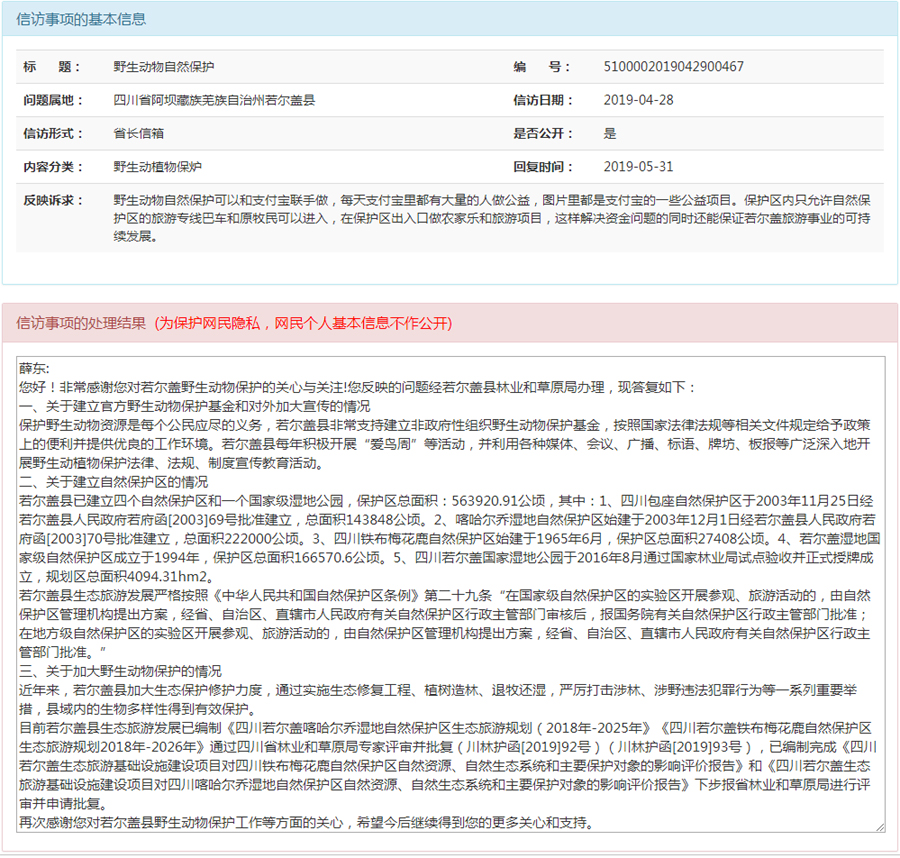Click the title value 野生动物自然保护
Viewport: 900px width, 858px height.
pos(164,67)
